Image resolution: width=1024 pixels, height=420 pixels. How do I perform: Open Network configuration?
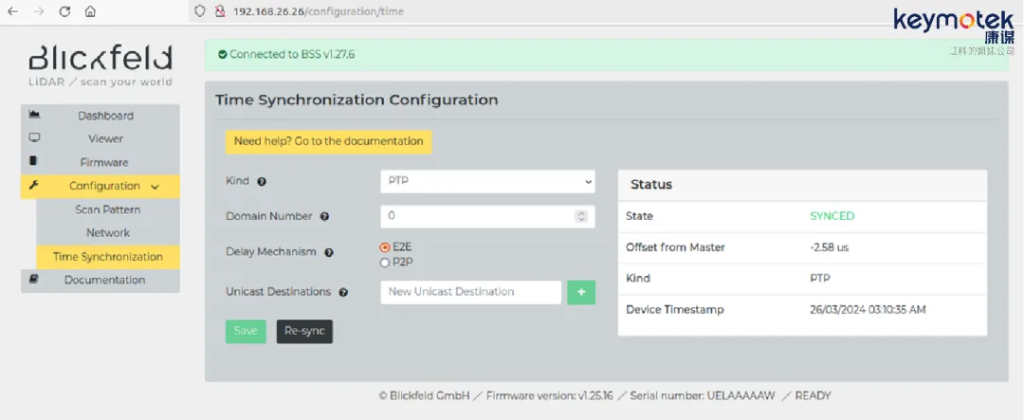pos(108,233)
